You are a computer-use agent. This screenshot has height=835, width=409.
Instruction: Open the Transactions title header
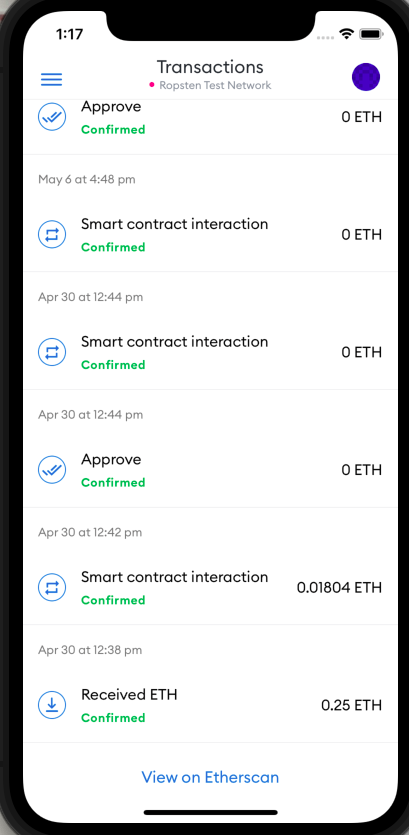[x=210, y=67]
